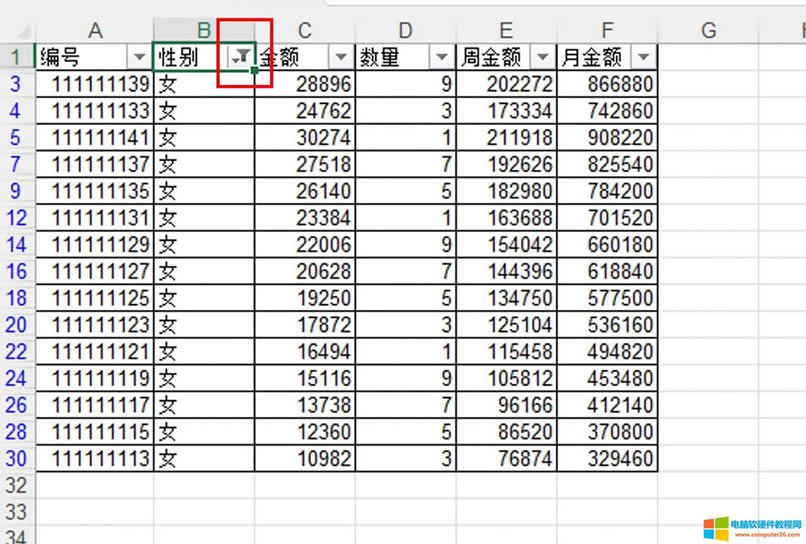The width and height of the screenshot is (806, 544).
Task: Select row 33 header
Action: (x=16, y=512)
